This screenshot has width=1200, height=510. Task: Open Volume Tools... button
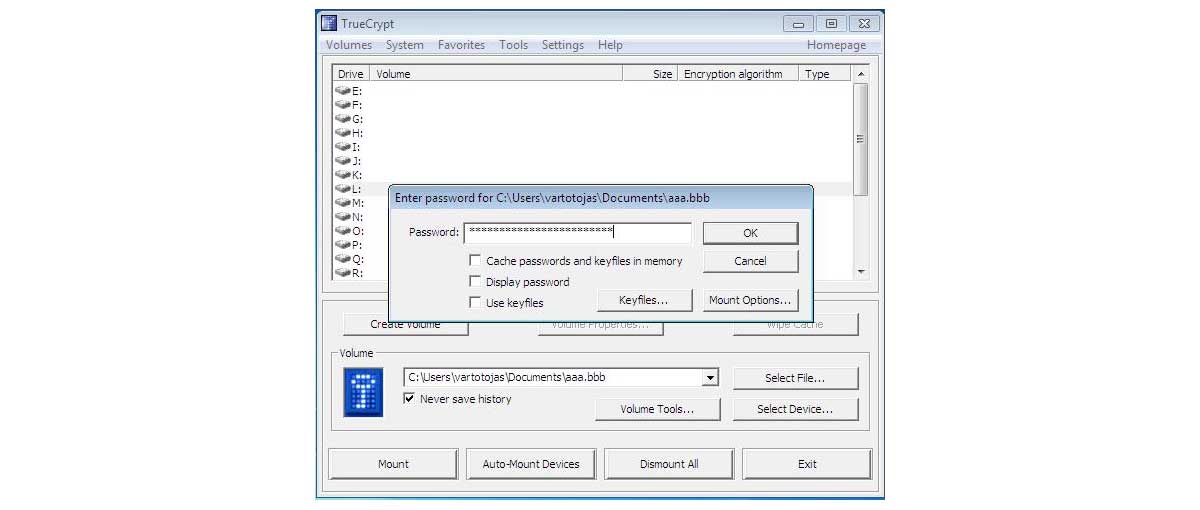pos(657,409)
